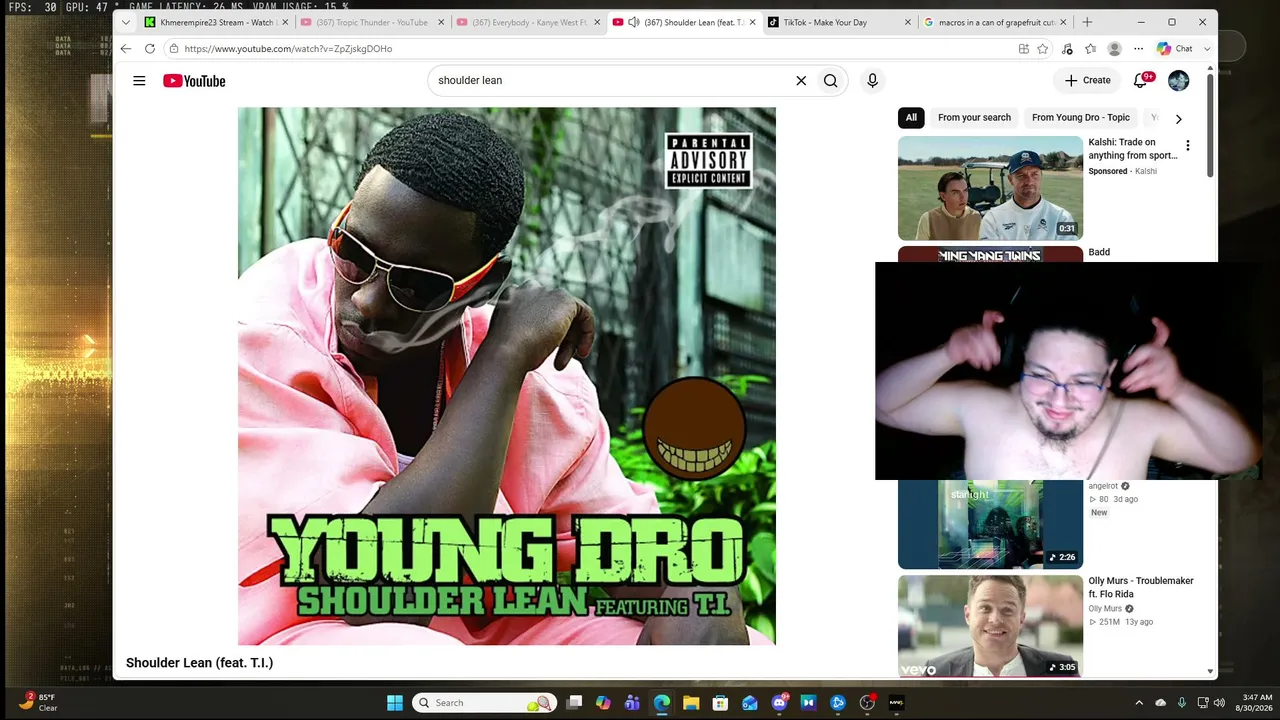Close the Khmerempire23 Stream tab
This screenshot has height=720, width=1280.
285,22
